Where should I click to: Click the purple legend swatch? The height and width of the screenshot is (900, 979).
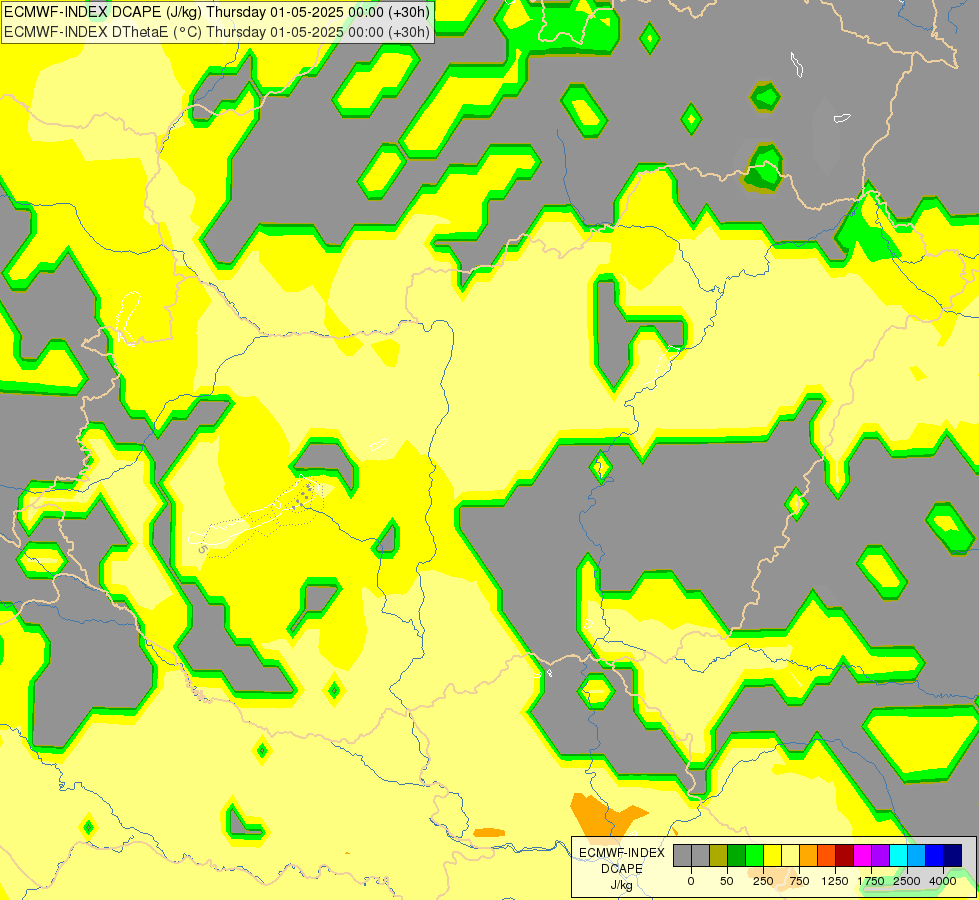(x=880, y=855)
